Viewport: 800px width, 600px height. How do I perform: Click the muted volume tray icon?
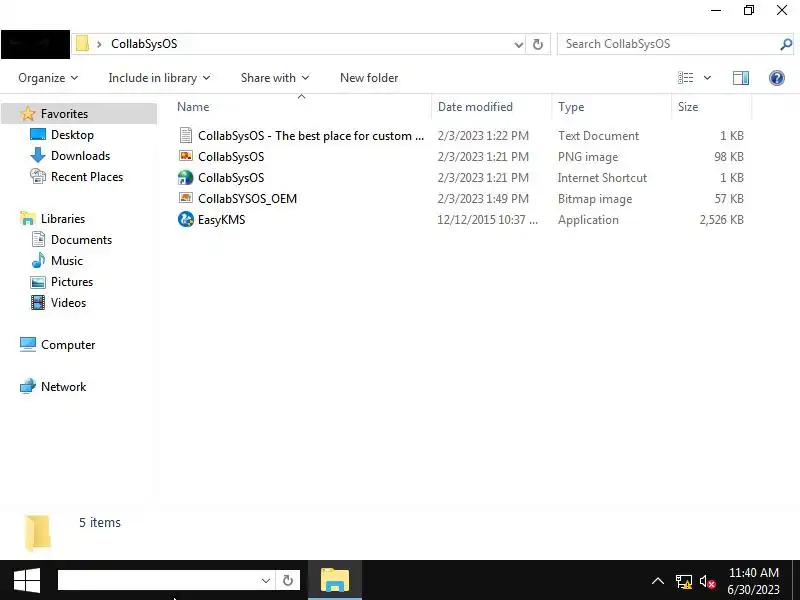pos(707,581)
